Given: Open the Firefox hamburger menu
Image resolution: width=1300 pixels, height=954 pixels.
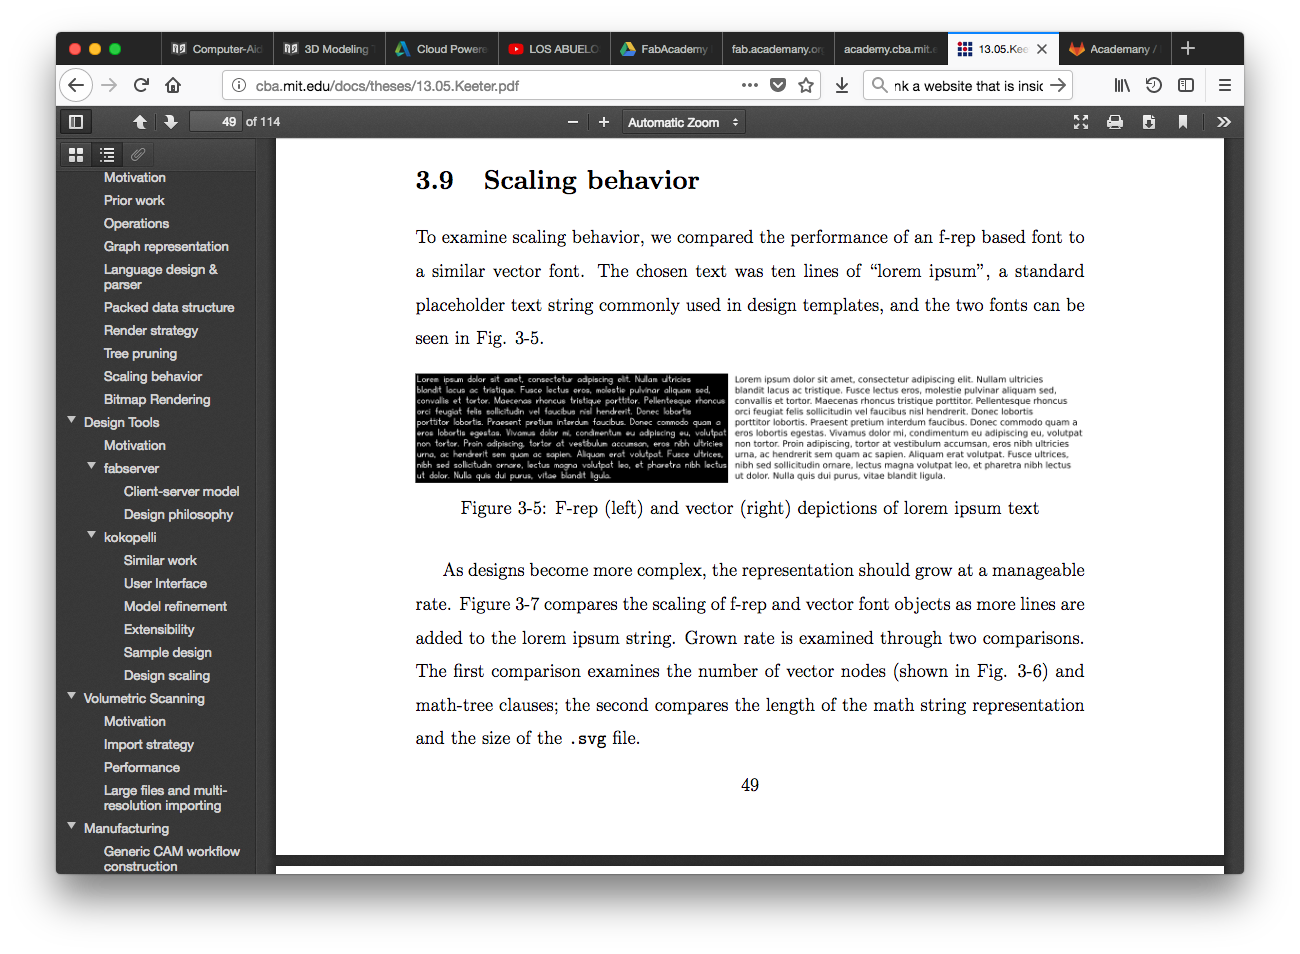Looking at the screenshot, I should click(1224, 85).
